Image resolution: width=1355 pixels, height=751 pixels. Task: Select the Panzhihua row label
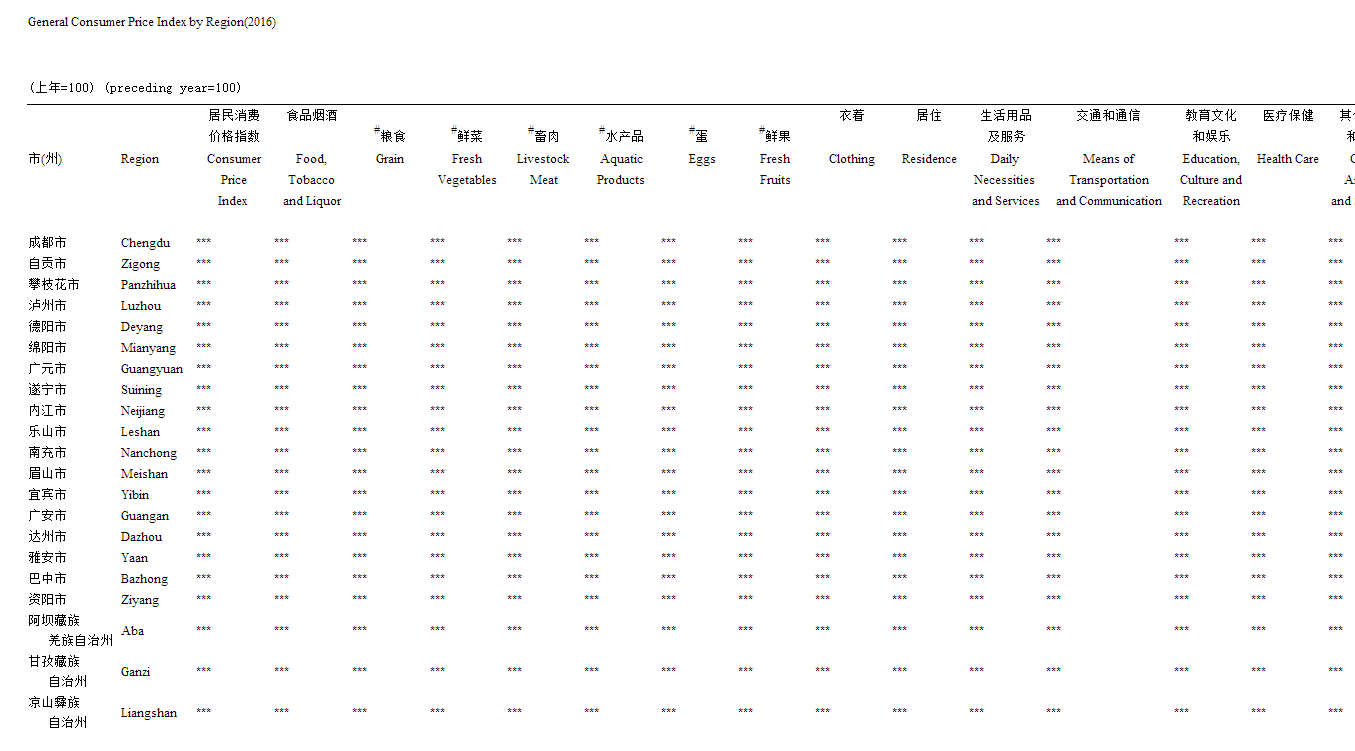pos(148,285)
